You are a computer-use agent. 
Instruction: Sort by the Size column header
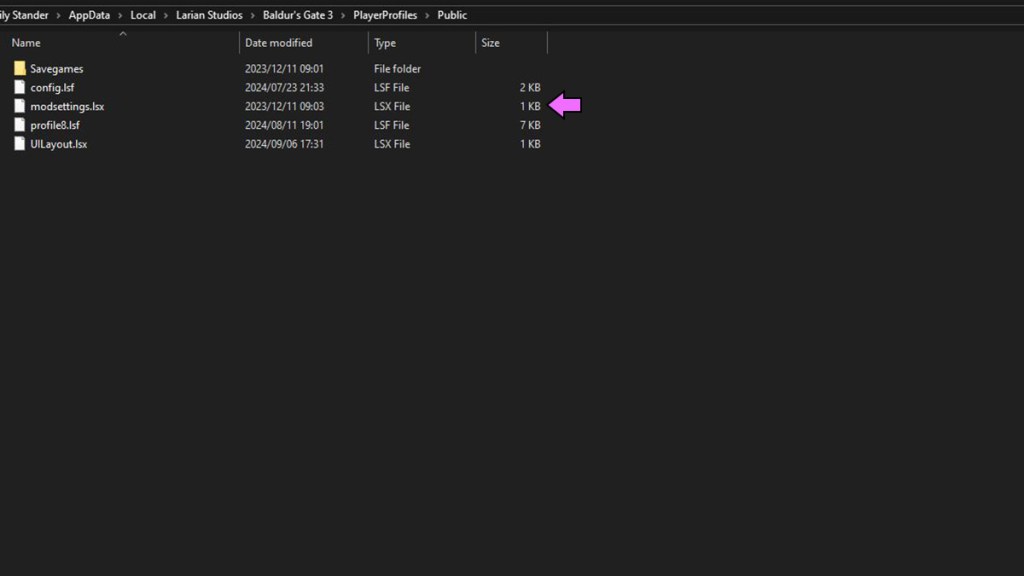(492, 43)
